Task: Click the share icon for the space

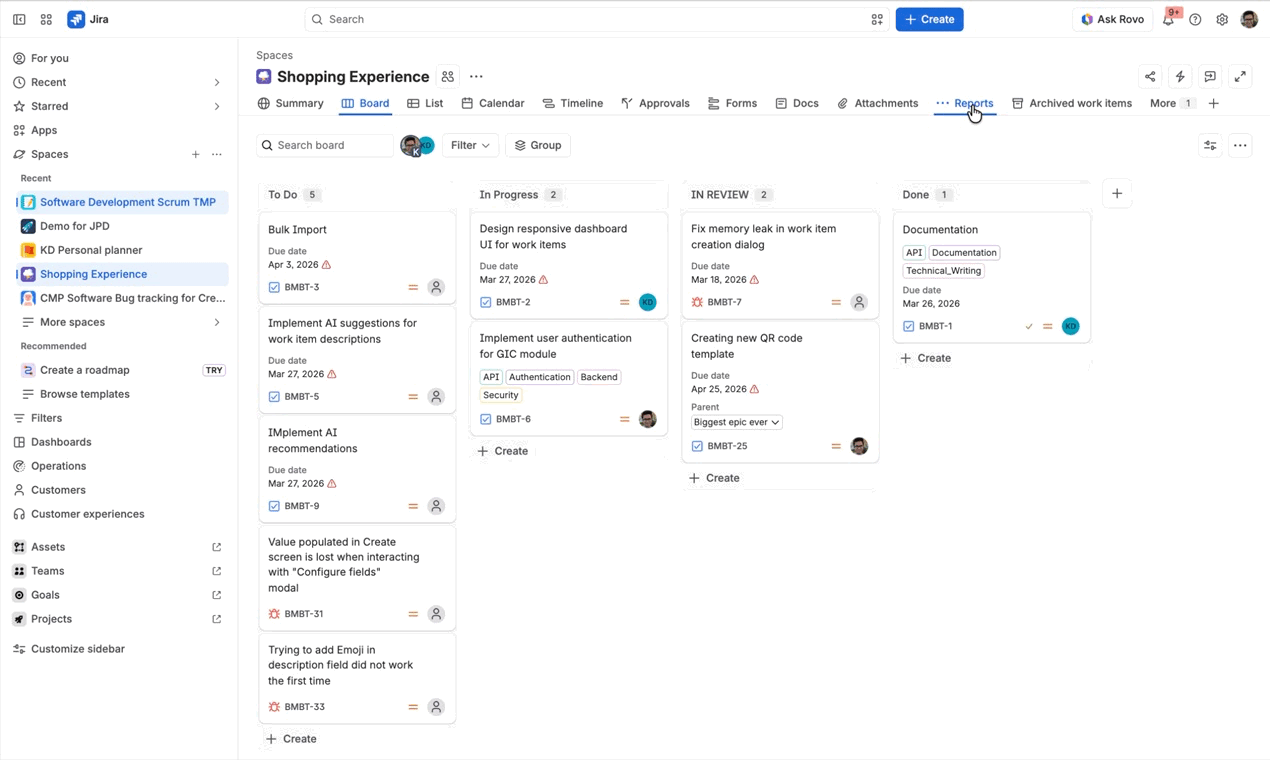Action: (x=1150, y=77)
